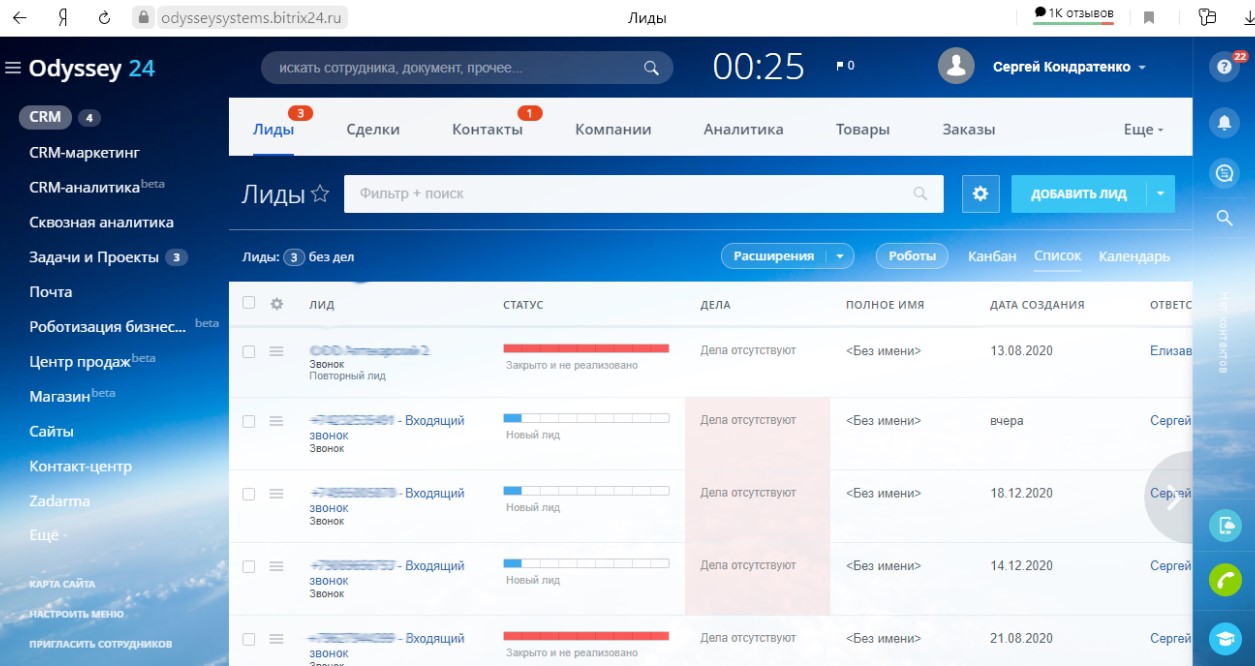Click the search icon in the right sidebar

(x=1224, y=218)
